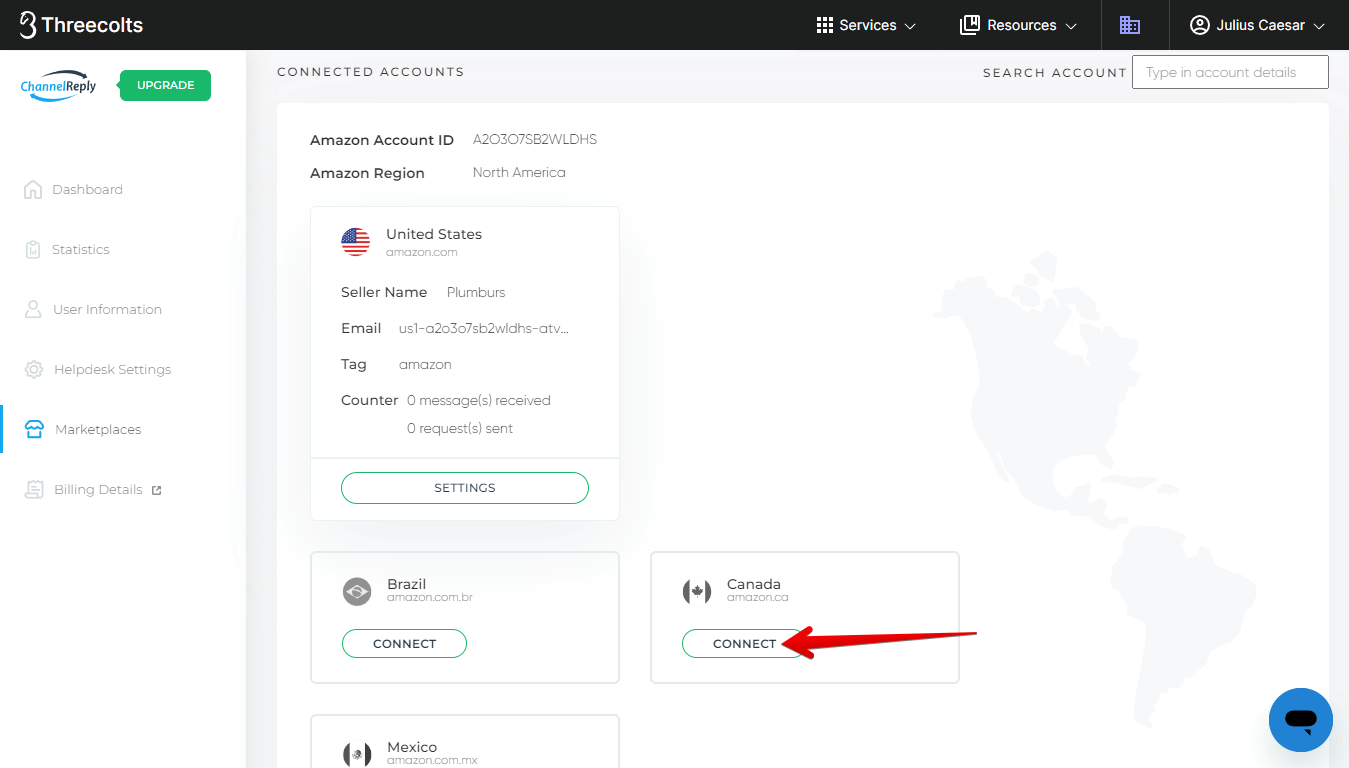Open the Julius Caesar account menu
This screenshot has width=1349, height=768.
pyautogui.click(x=1257, y=25)
